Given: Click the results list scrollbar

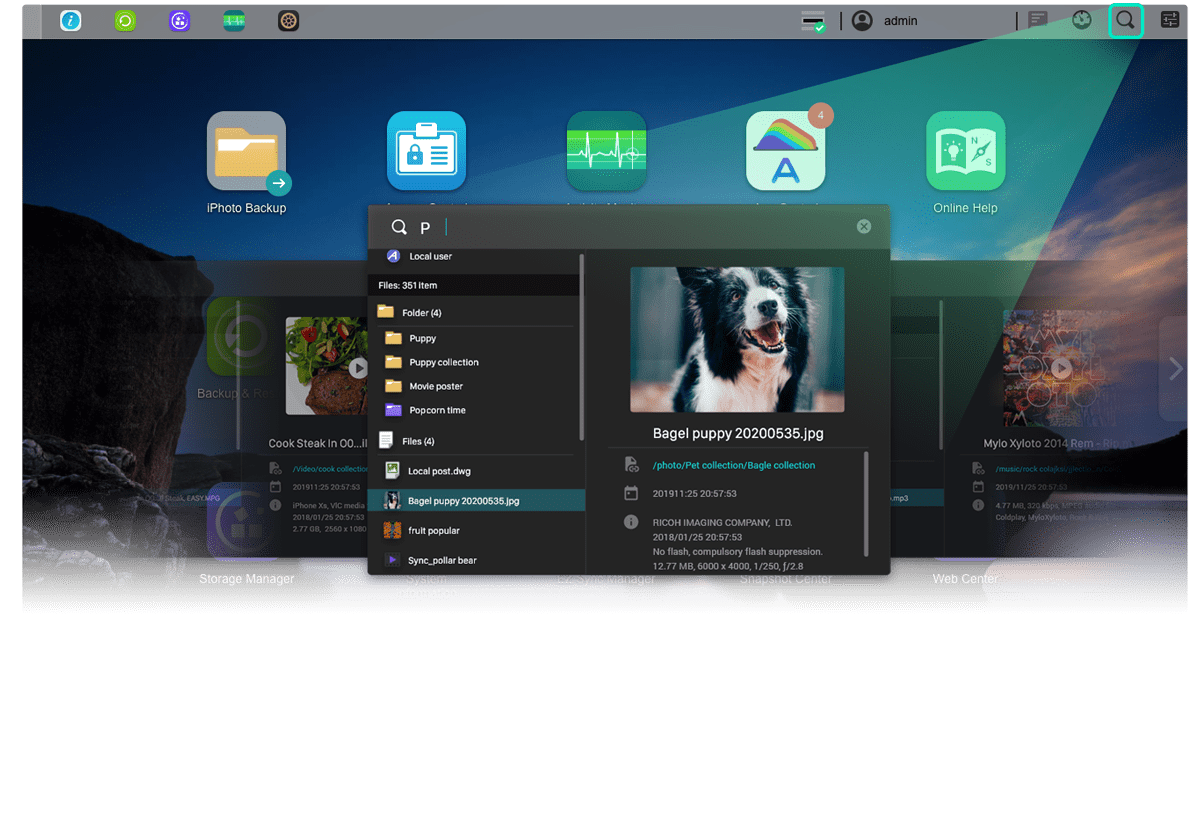Looking at the screenshot, I should (582, 347).
